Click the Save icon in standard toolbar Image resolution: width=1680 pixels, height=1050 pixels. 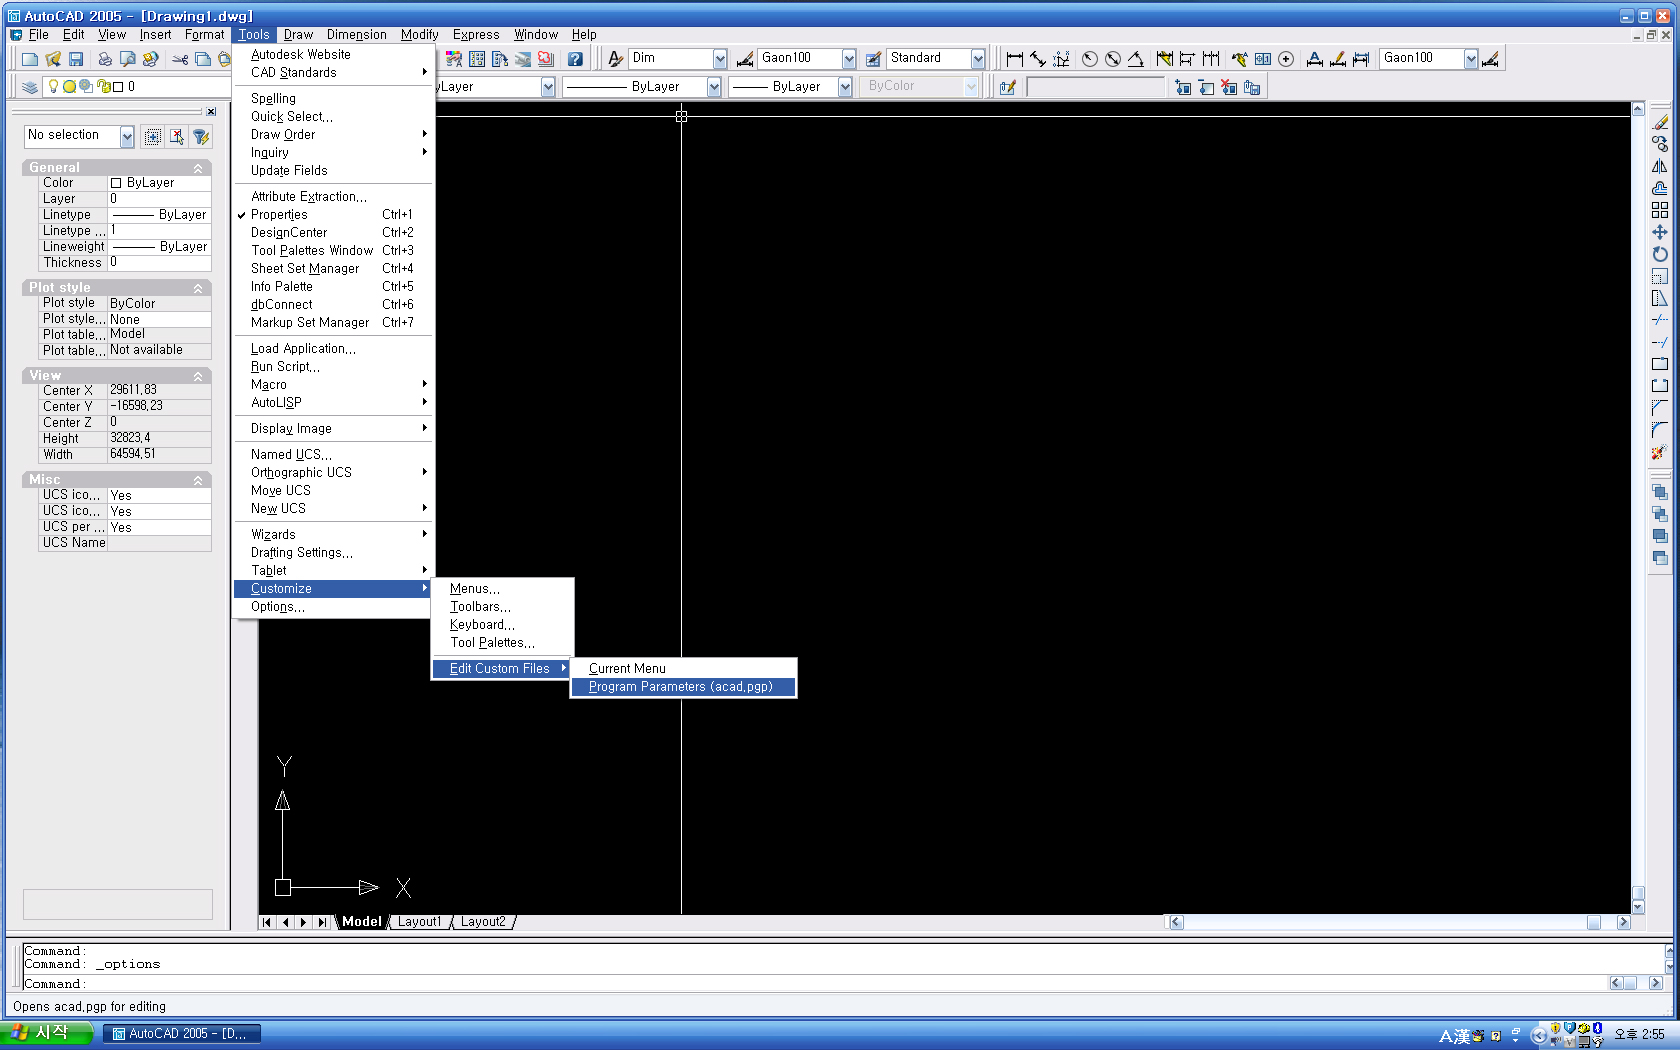point(76,59)
